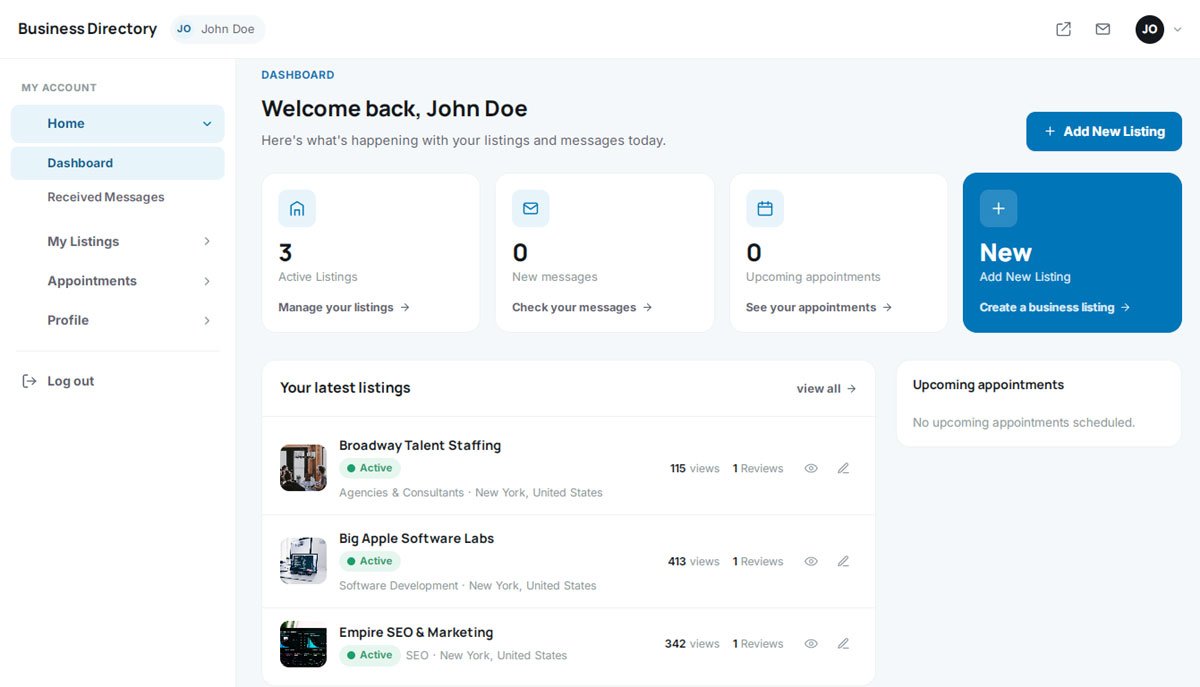Edit Empire SEO & Marketing with pencil icon
Viewport: 1200px width, 687px height.
pyautogui.click(x=843, y=644)
